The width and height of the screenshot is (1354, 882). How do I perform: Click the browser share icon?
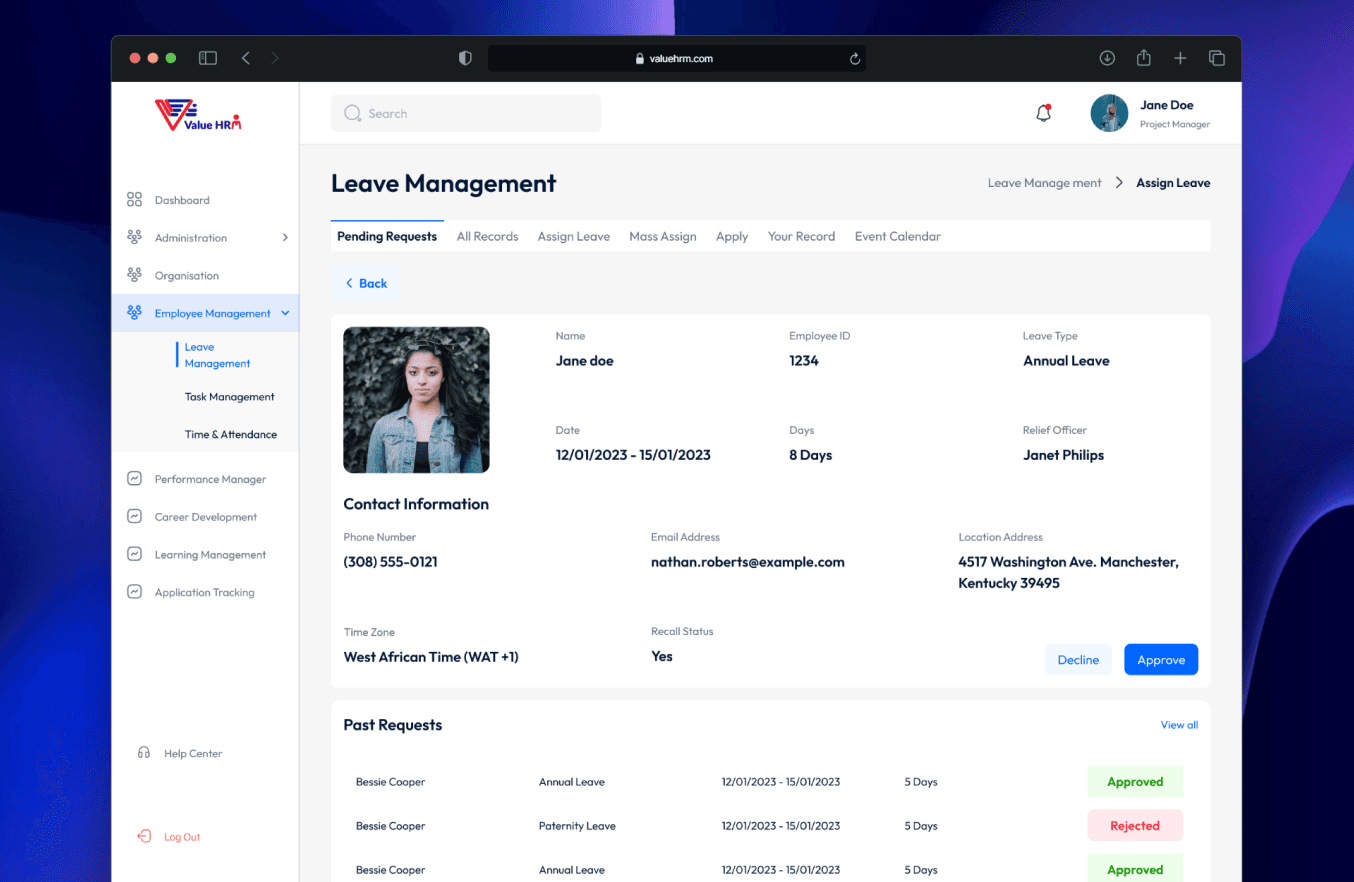tap(1144, 58)
